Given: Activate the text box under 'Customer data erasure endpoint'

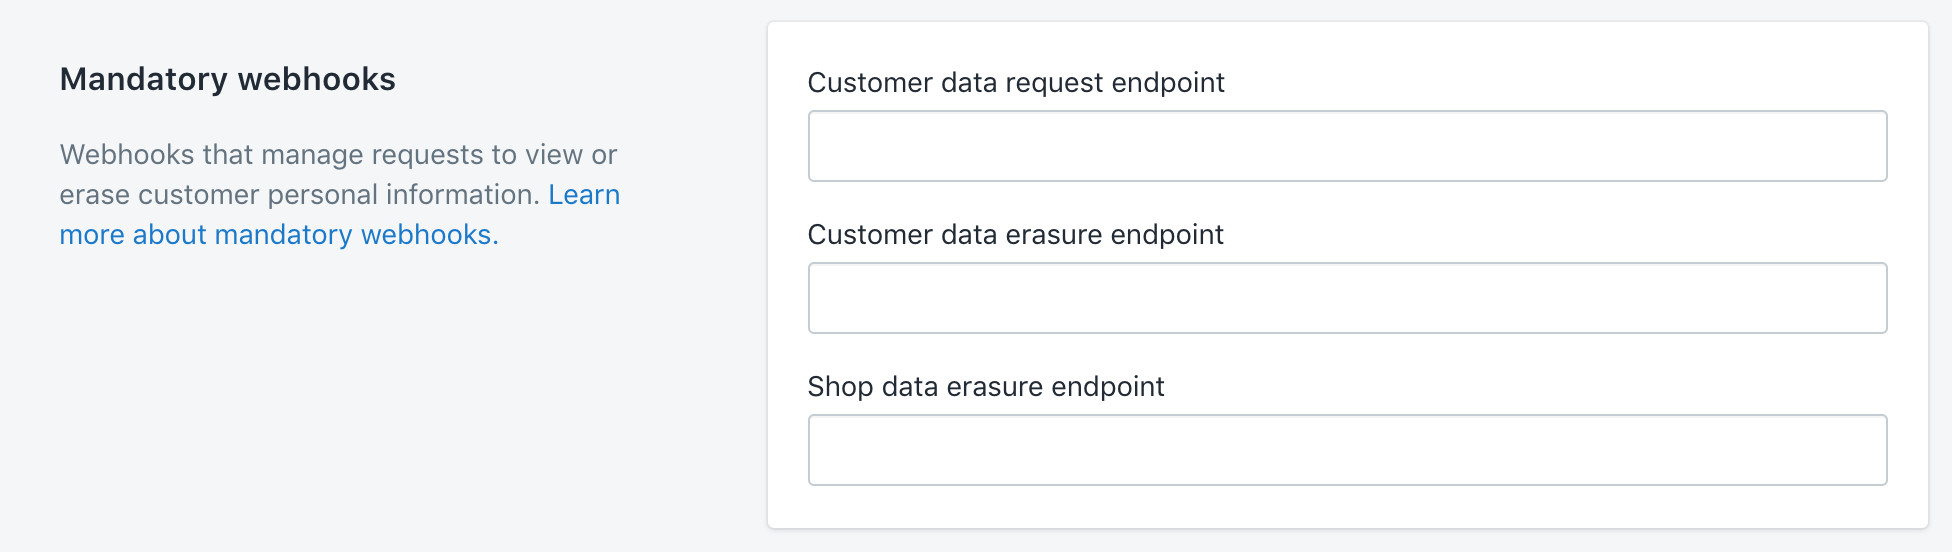Looking at the screenshot, I should pos(1347,298).
